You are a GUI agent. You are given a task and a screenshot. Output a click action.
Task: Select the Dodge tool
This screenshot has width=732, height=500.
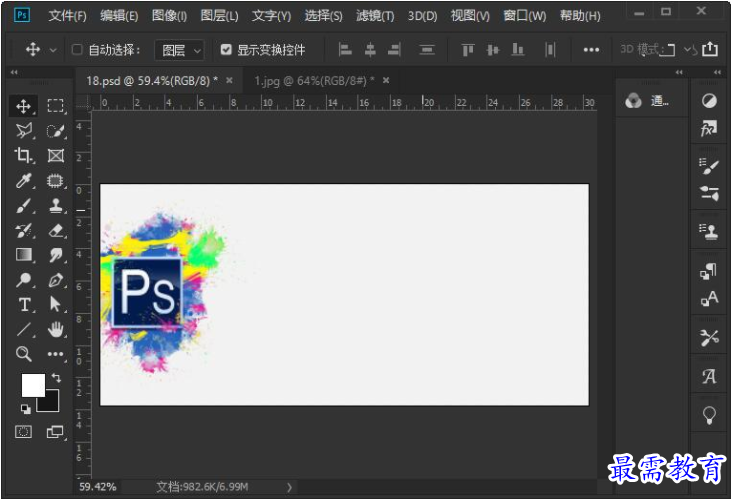(x=23, y=280)
